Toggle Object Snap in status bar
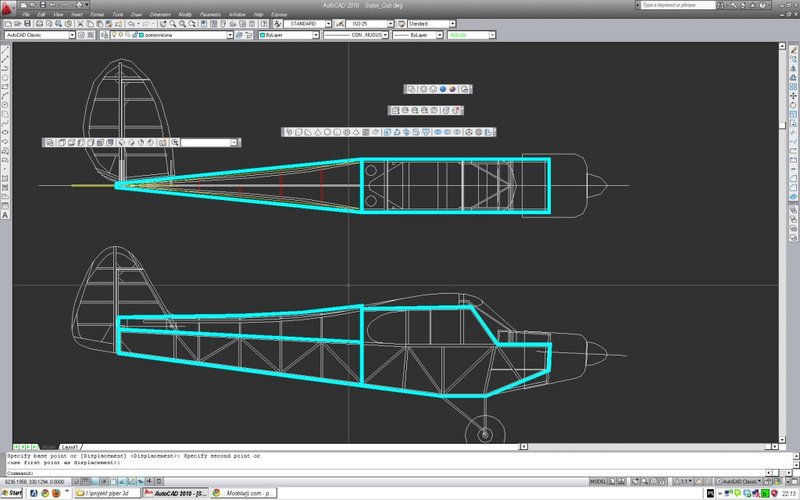This screenshot has width=800, height=500. click(x=113, y=481)
